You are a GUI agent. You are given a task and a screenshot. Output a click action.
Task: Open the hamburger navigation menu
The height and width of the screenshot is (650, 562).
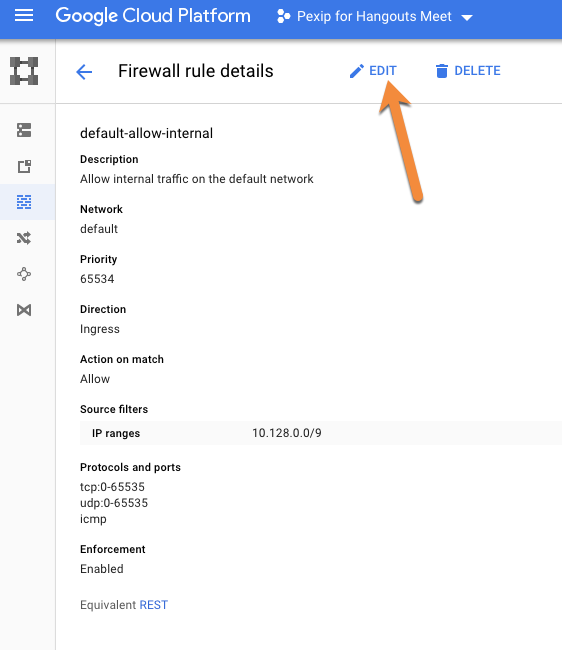tap(24, 16)
